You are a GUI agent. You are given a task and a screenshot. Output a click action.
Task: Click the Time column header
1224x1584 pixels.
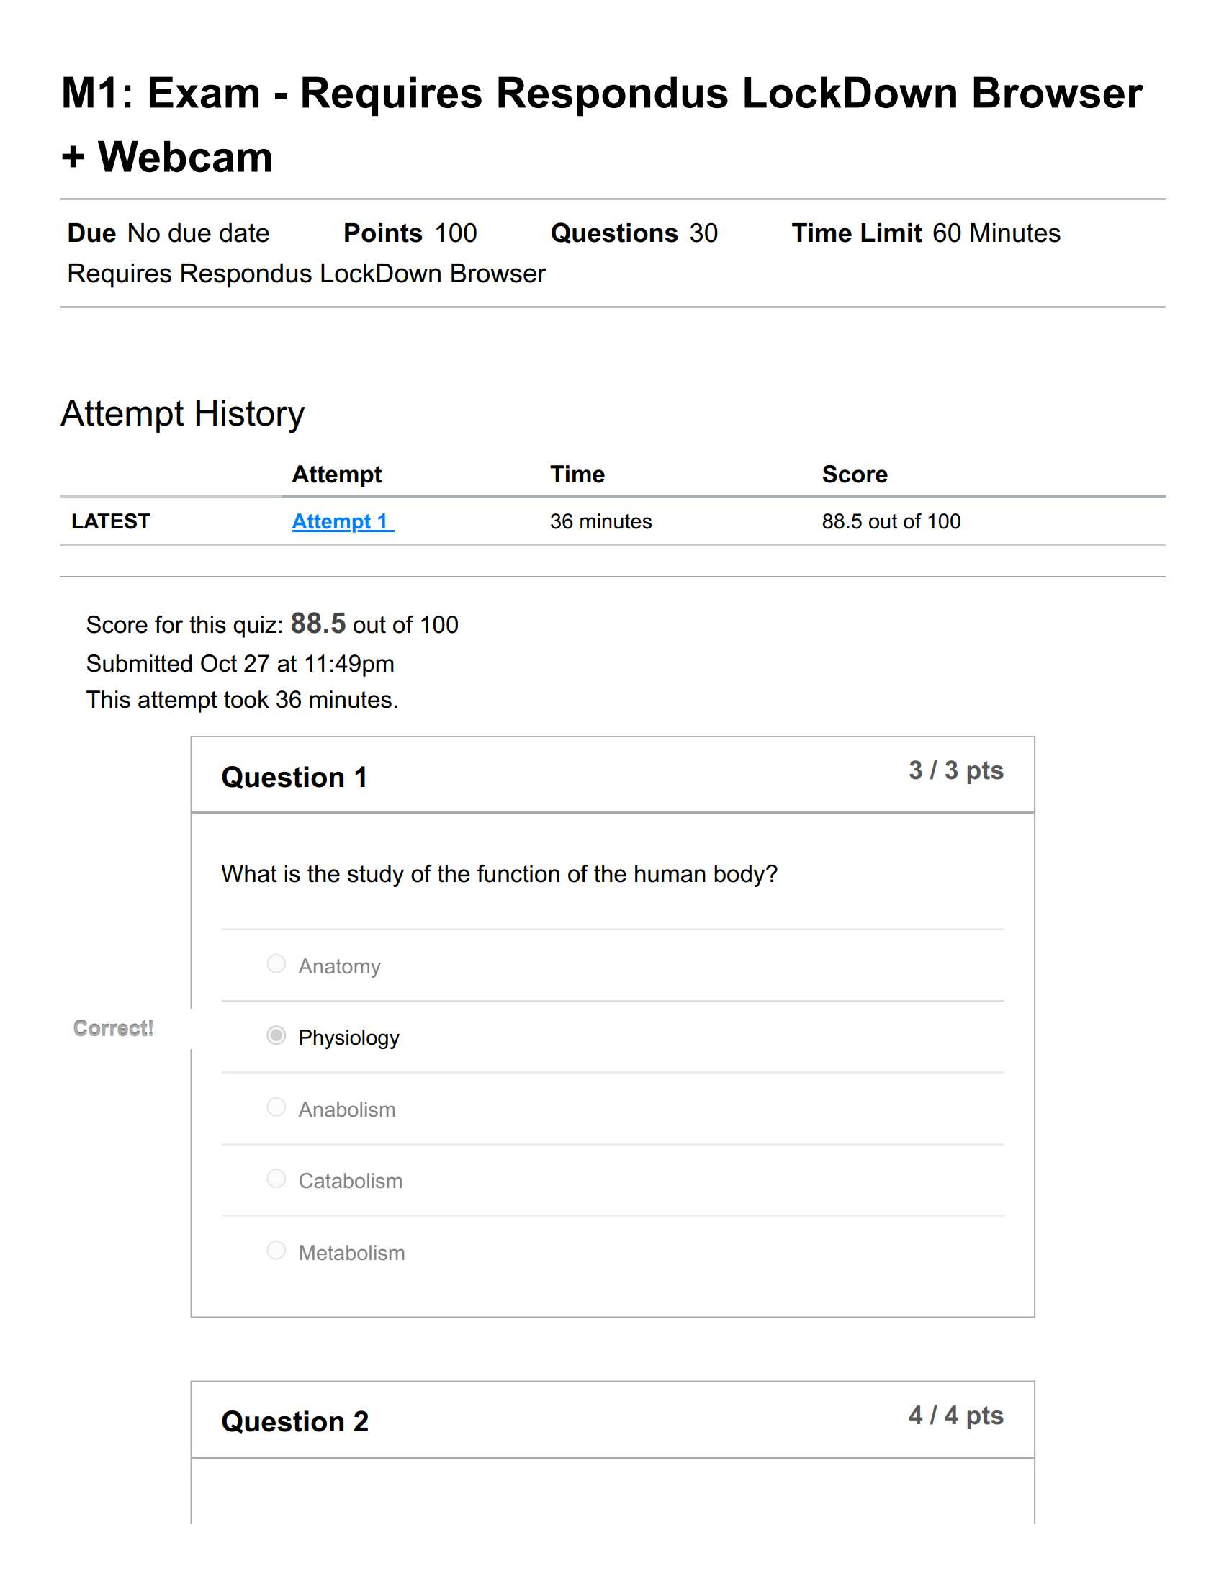577,474
